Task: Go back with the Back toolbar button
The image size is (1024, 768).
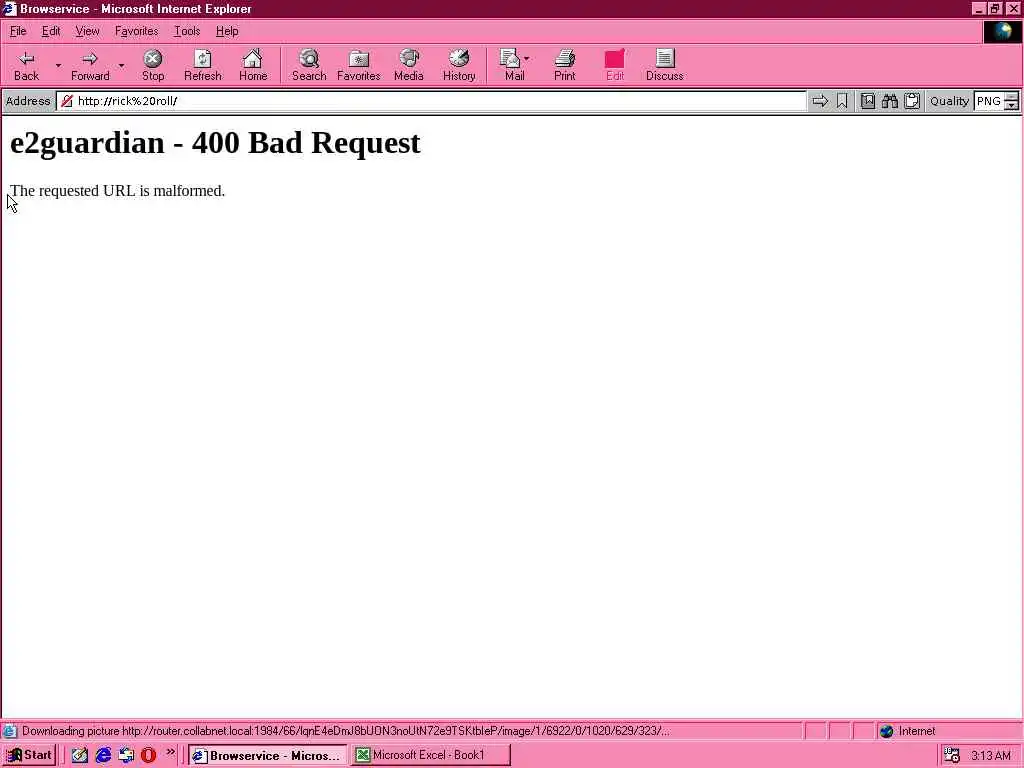Action: point(27,66)
